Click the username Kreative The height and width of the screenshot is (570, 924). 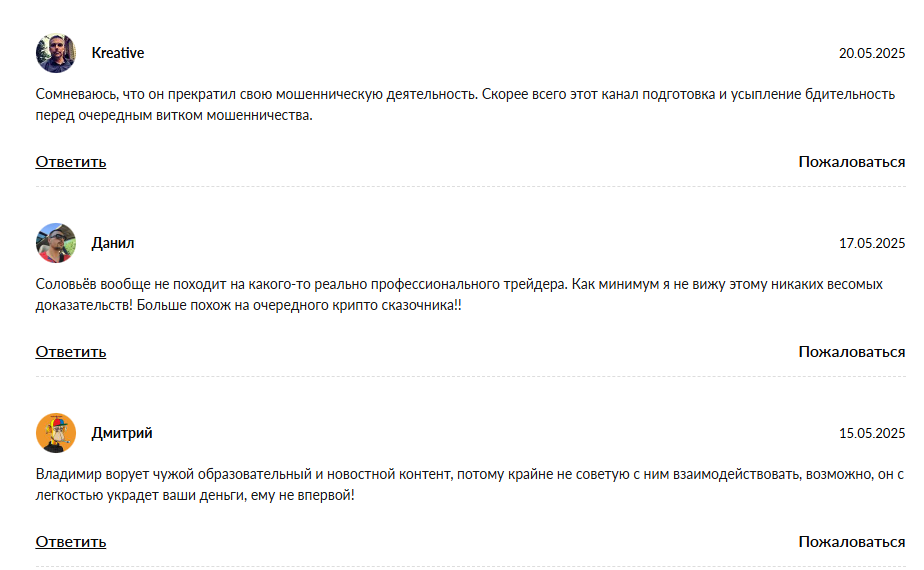point(118,53)
